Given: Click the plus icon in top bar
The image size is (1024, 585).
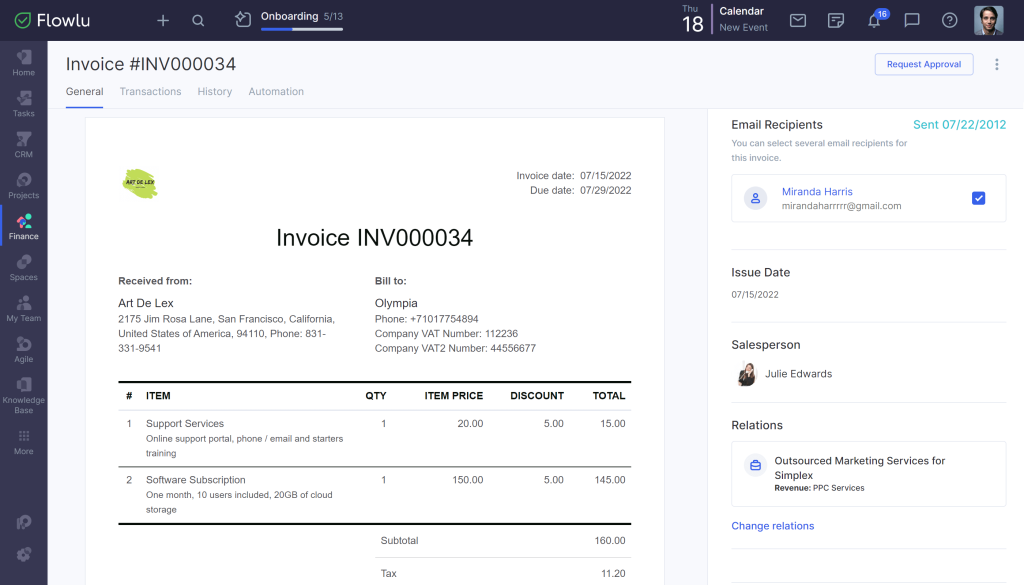Looking at the screenshot, I should click(163, 20).
